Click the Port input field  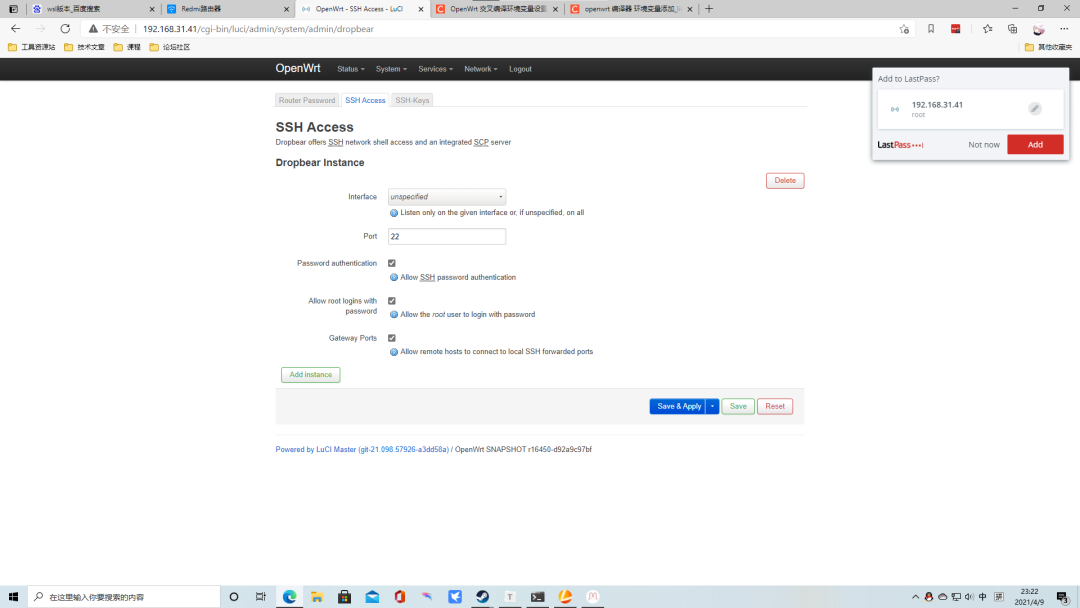coord(446,236)
